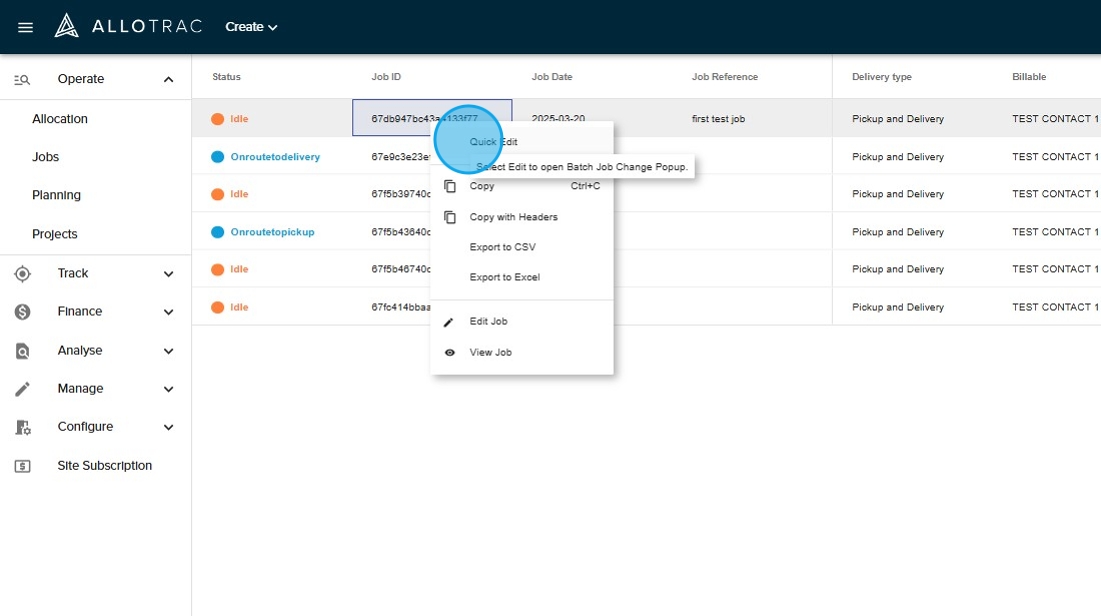Viewport: 1101px width, 616px height.
Task: Collapse the Operate section
Action: [168, 80]
